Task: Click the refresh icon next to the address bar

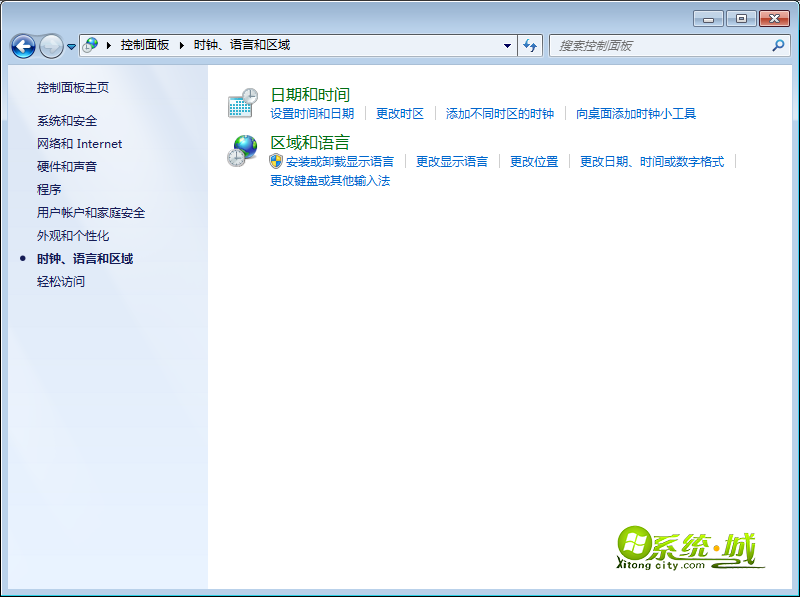Action: [x=531, y=45]
